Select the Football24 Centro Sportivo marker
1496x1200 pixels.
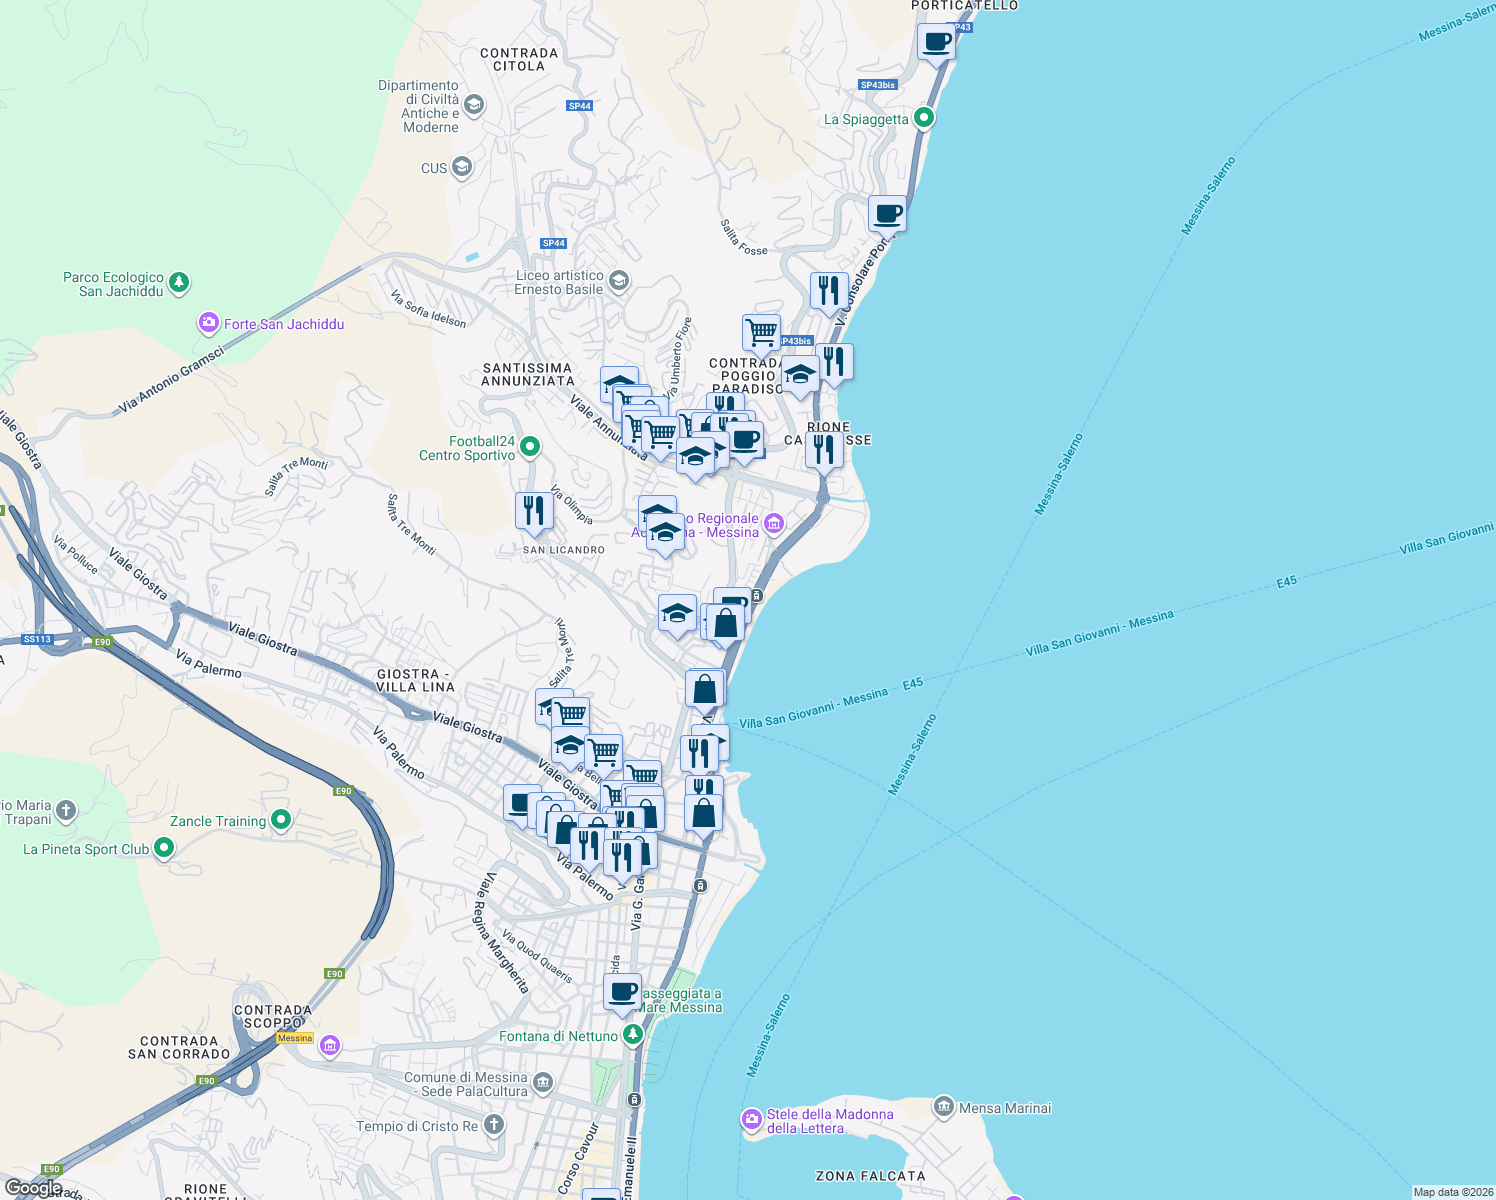pyautogui.click(x=528, y=446)
